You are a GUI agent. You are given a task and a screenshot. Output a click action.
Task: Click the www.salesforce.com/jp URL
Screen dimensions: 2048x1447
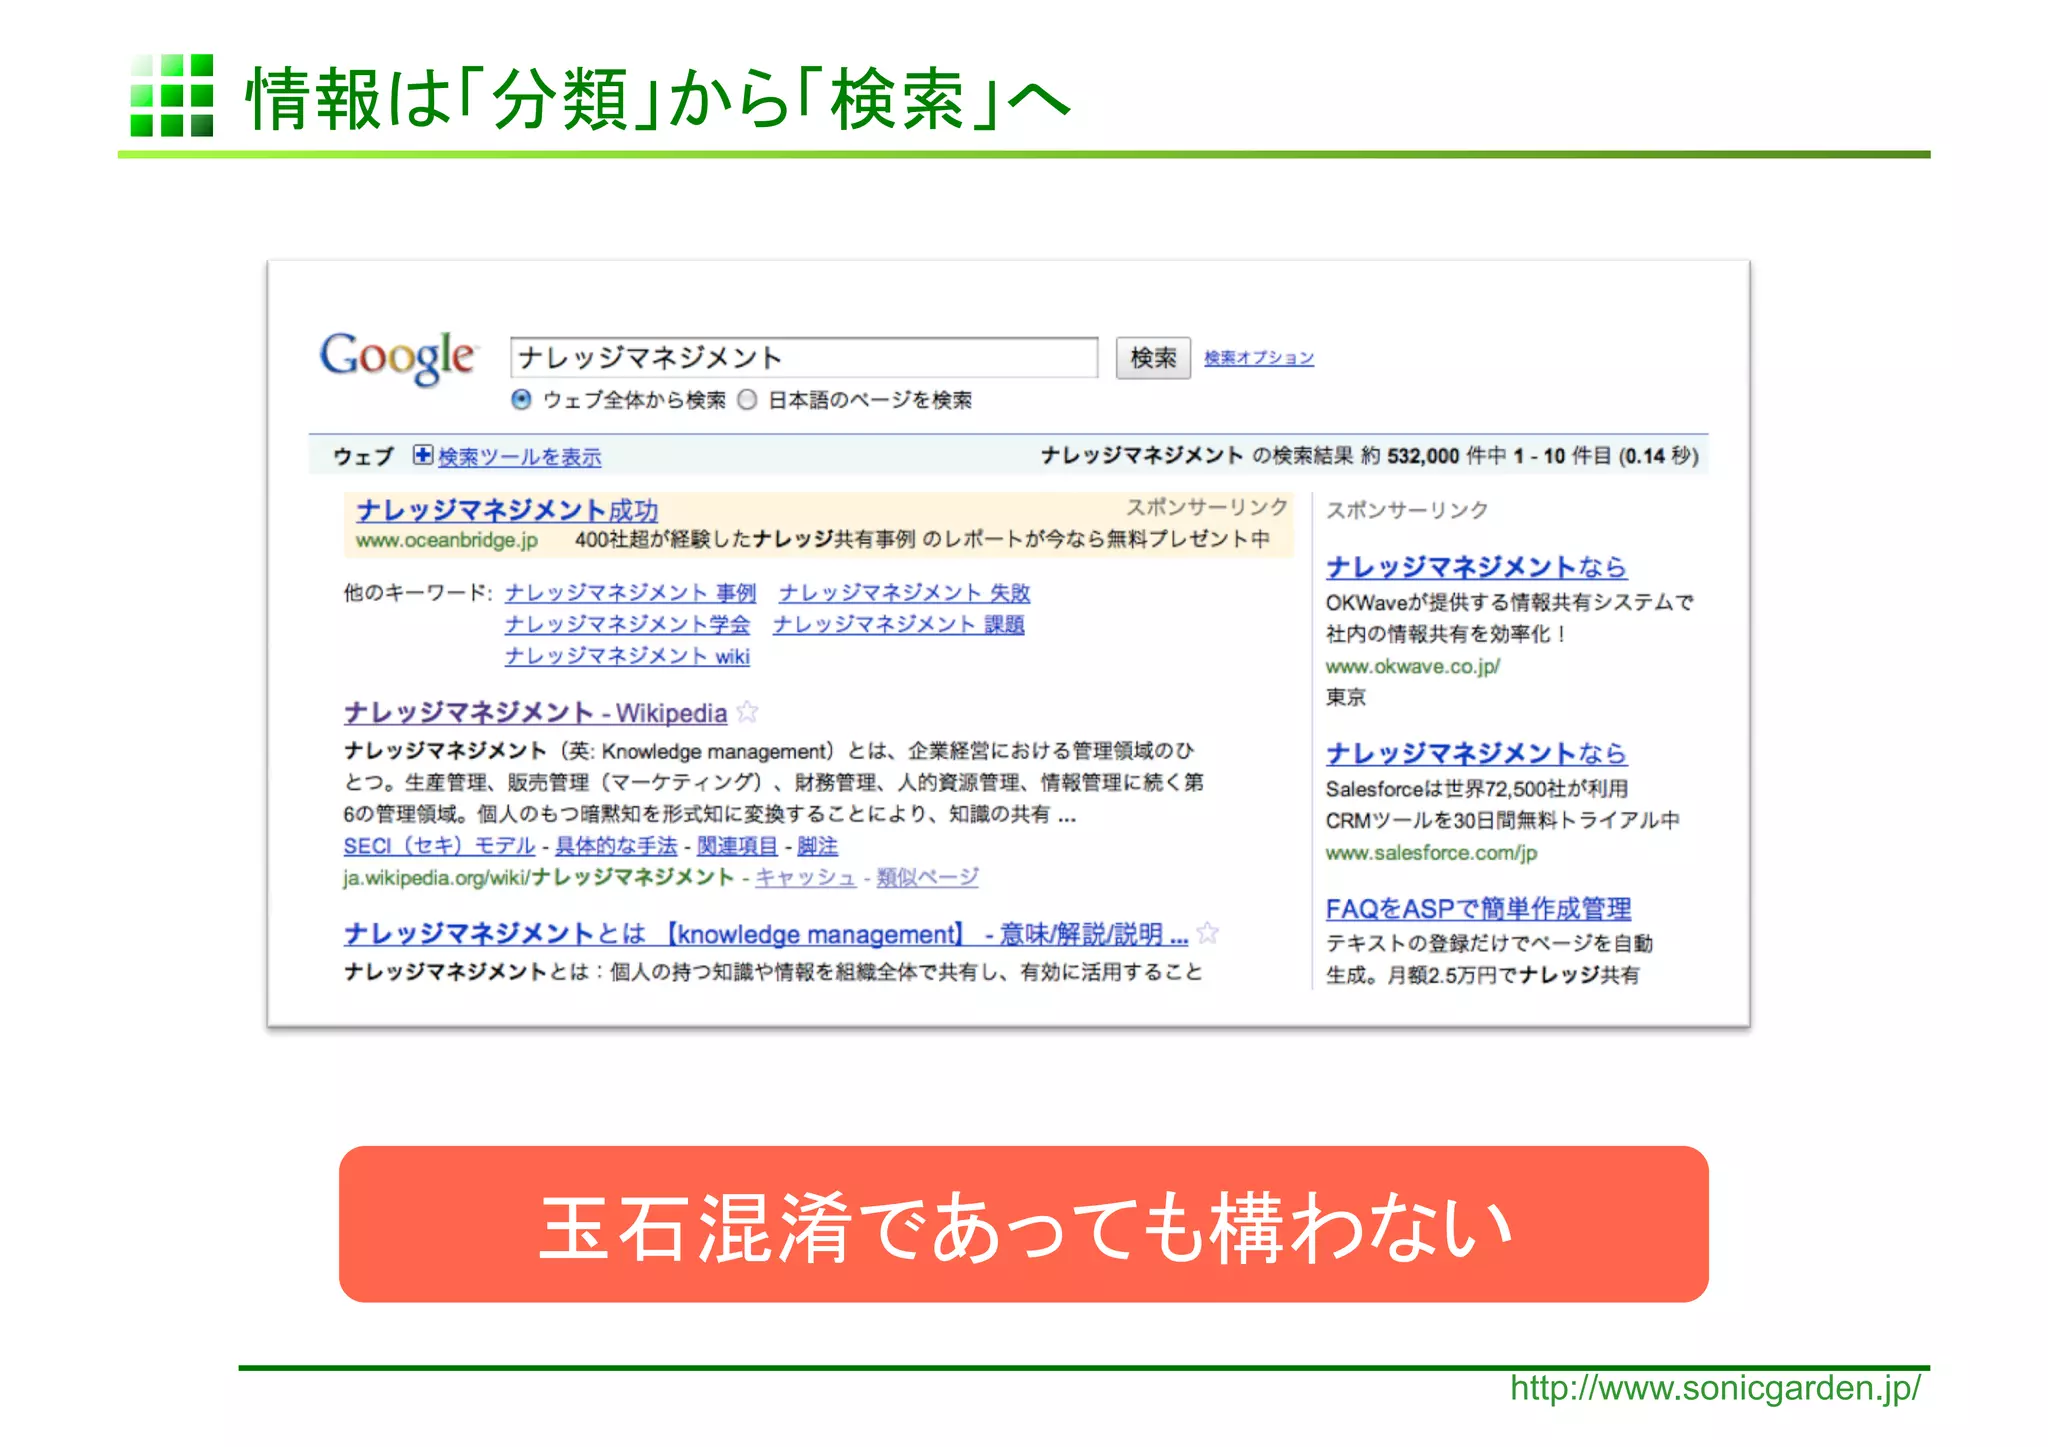tap(1431, 853)
